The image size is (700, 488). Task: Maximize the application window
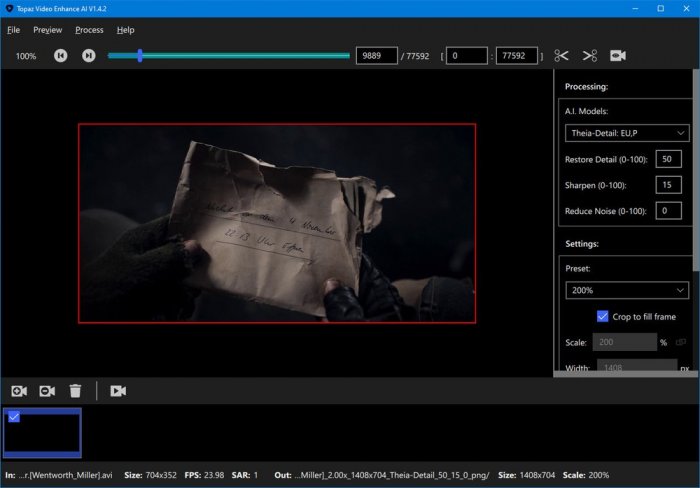(x=661, y=8)
